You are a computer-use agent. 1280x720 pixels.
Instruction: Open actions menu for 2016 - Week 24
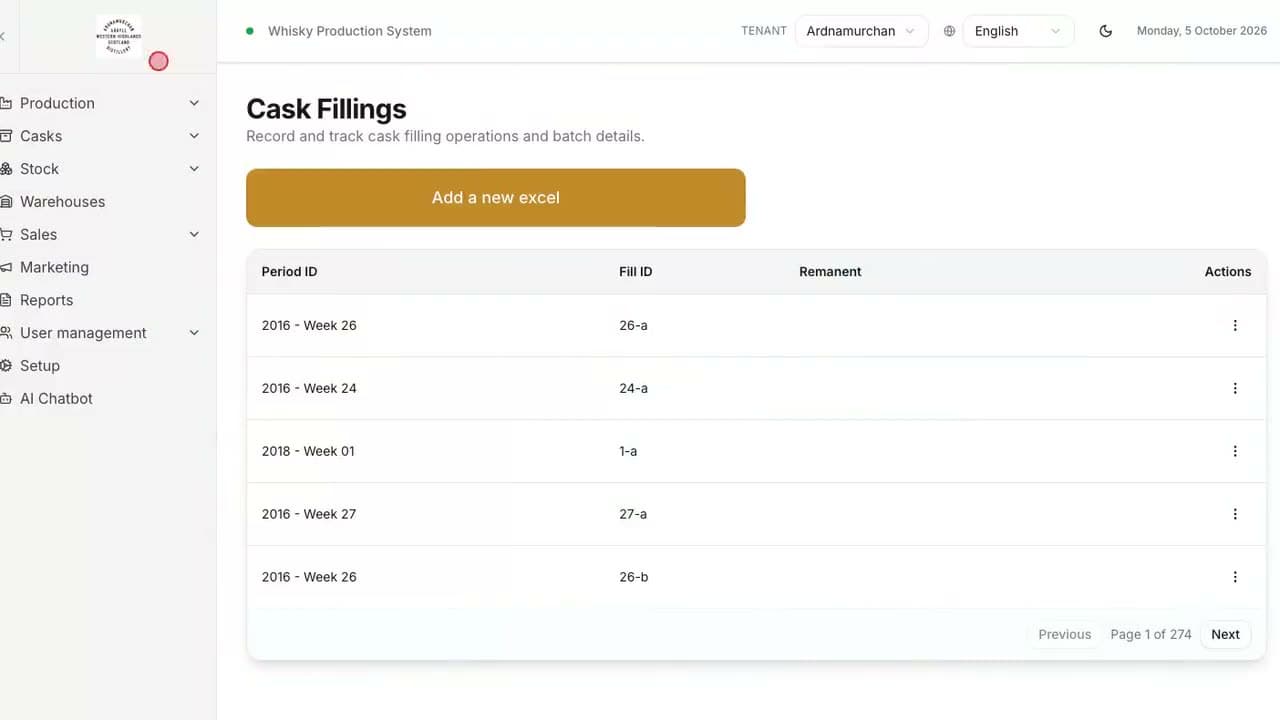pos(1235,388)
